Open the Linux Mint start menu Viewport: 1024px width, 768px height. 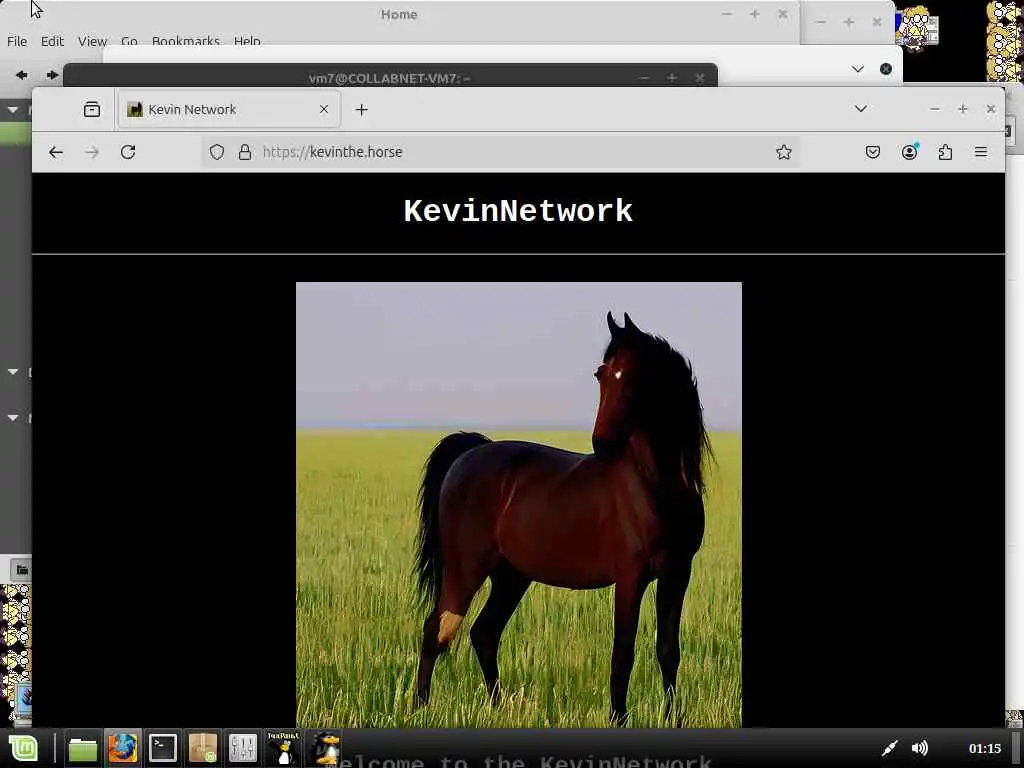23,748
